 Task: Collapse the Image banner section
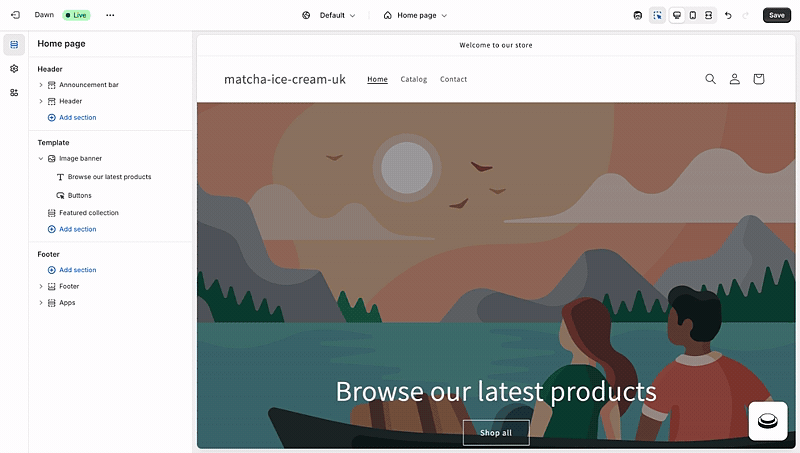[41, 159]
